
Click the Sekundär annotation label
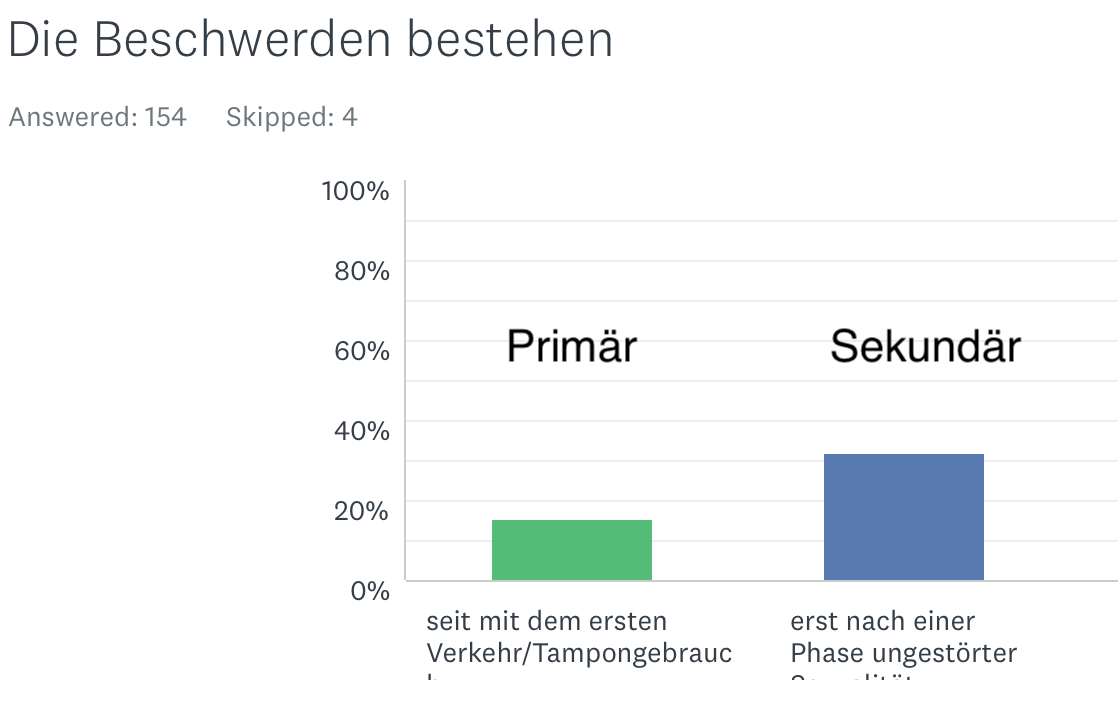(925, 346)
